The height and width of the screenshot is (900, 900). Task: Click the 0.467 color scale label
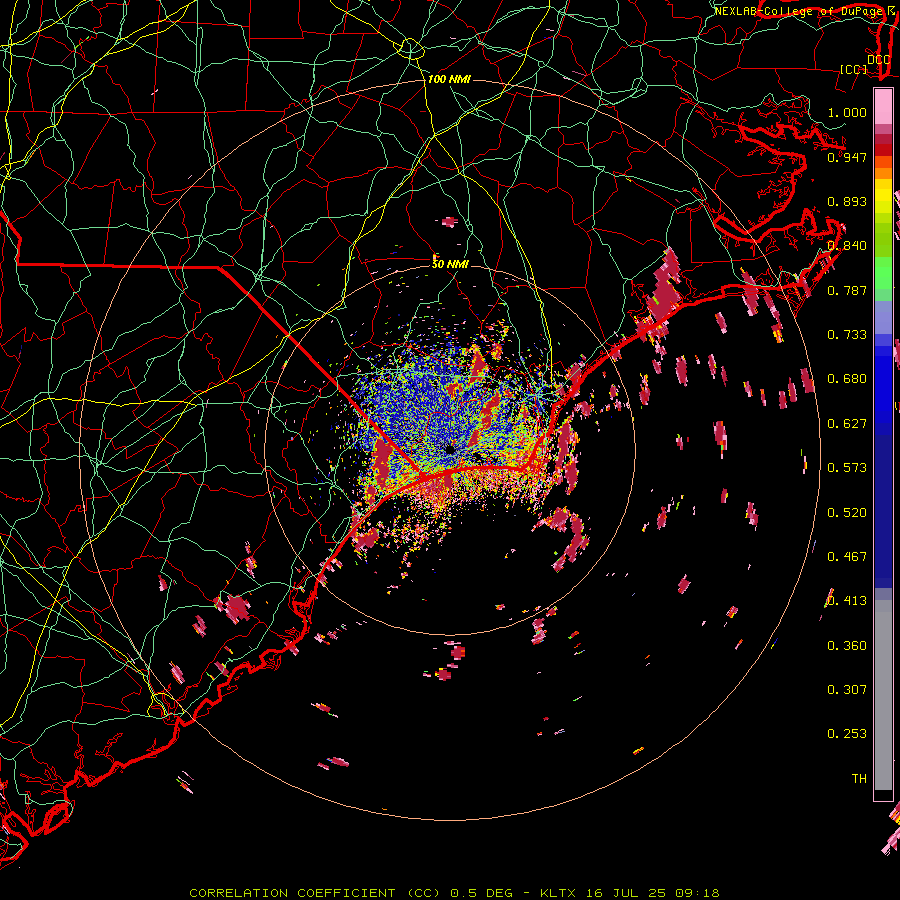click(847, 556)
